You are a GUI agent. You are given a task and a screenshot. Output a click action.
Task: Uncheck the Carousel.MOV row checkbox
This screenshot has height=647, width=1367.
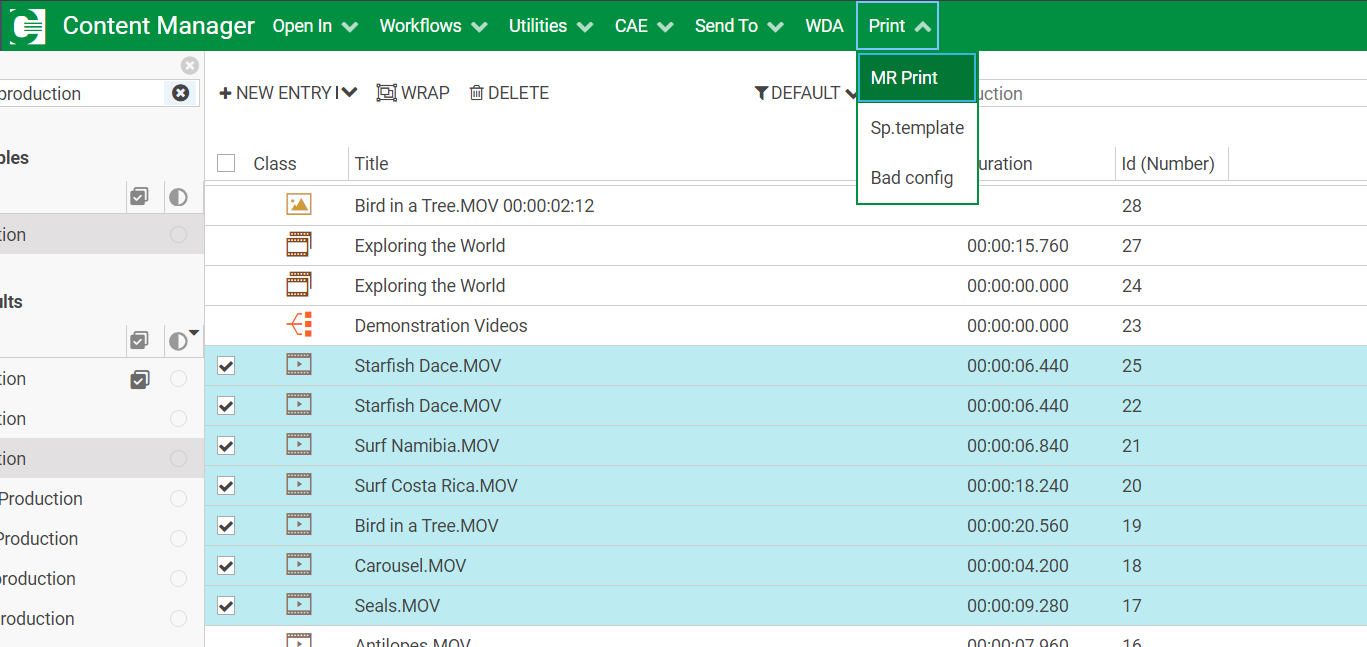point(226,566)
